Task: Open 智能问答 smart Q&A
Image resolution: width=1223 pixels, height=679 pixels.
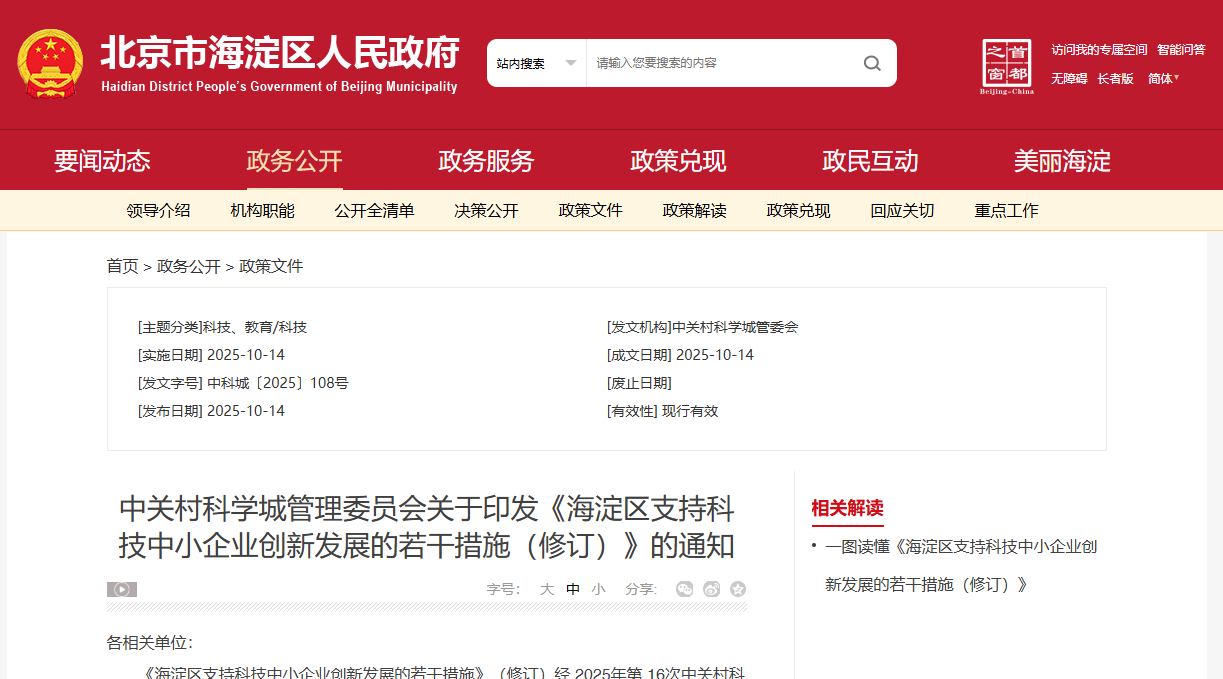Action: tap(1183, 48)
